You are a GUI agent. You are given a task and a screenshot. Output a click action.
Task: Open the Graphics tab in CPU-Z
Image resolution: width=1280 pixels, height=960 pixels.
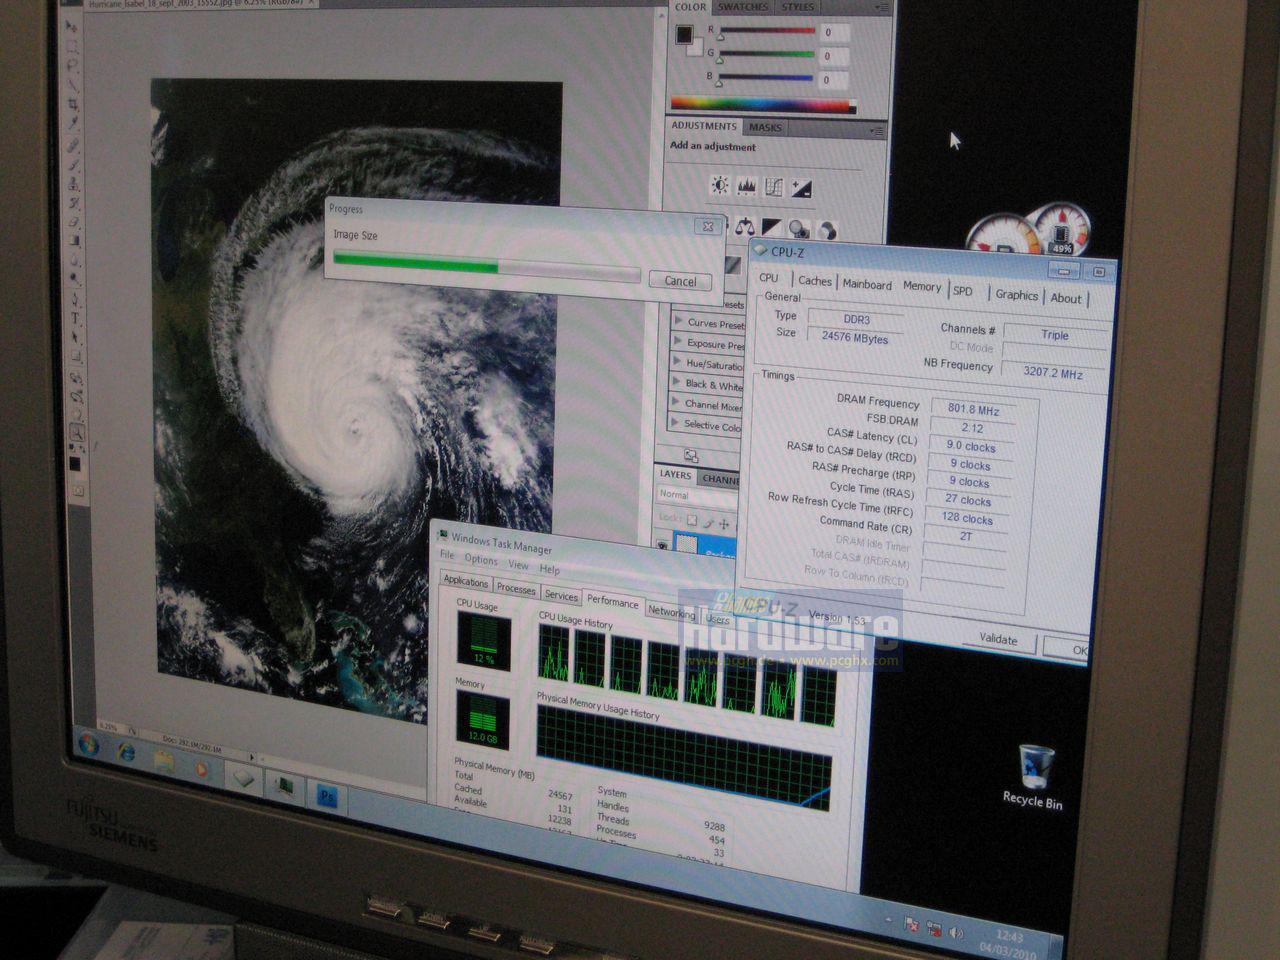click(x=1016, y=294)
